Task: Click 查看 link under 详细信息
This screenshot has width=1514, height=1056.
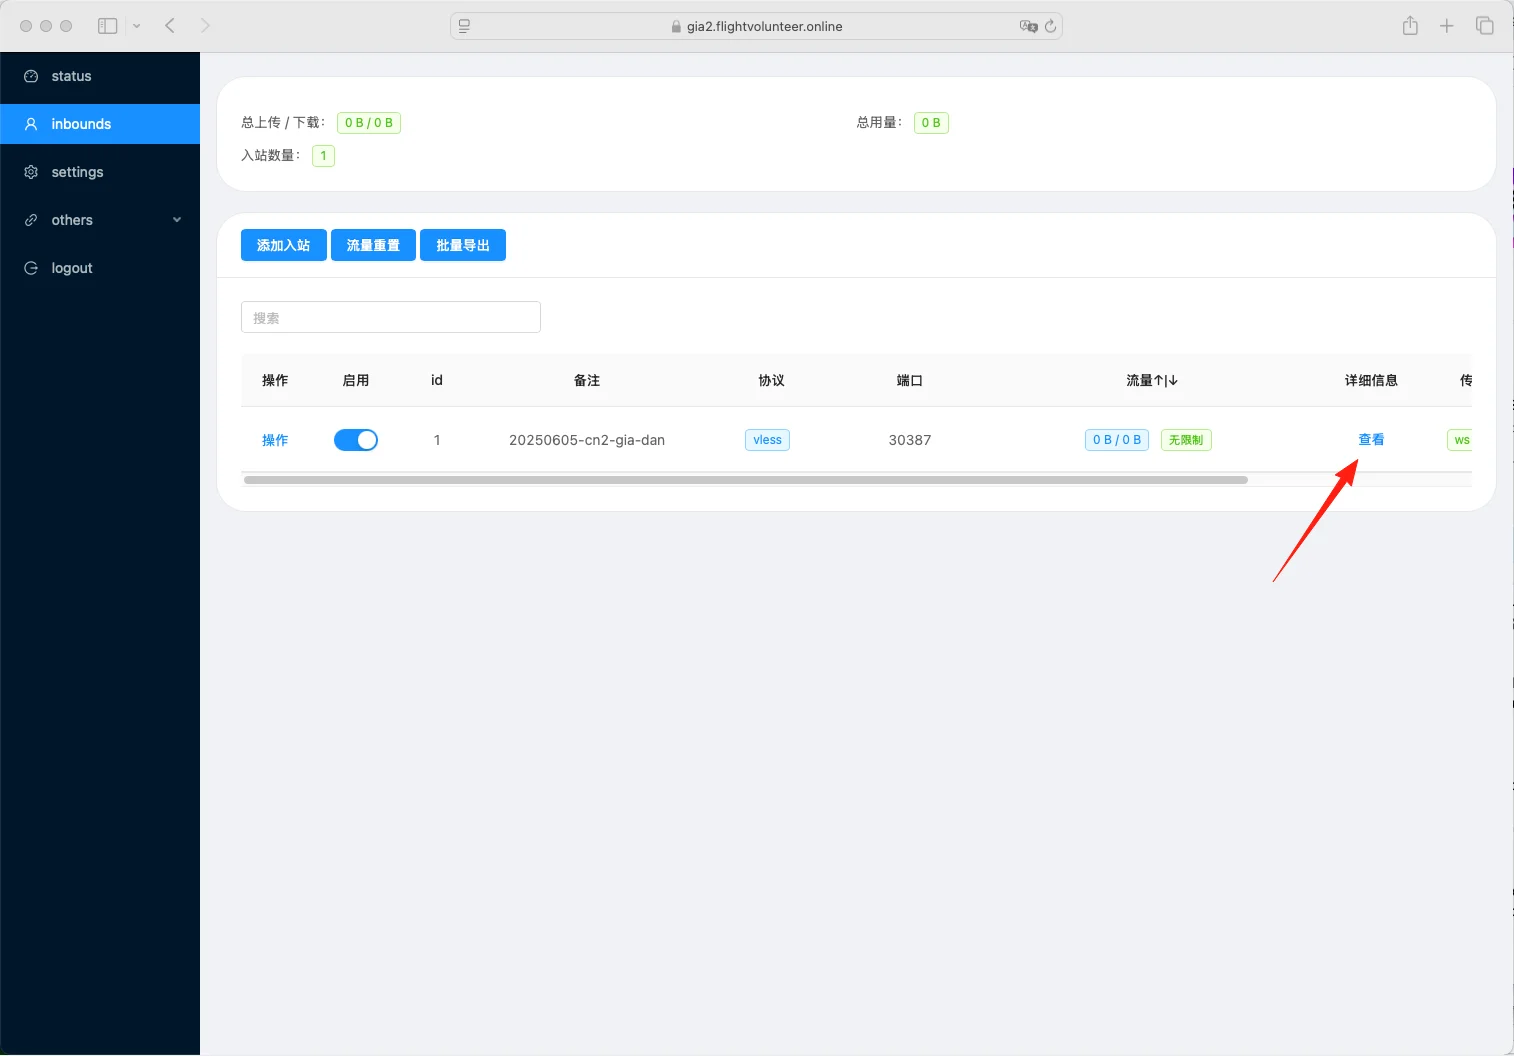Action: pos(1371,440)
